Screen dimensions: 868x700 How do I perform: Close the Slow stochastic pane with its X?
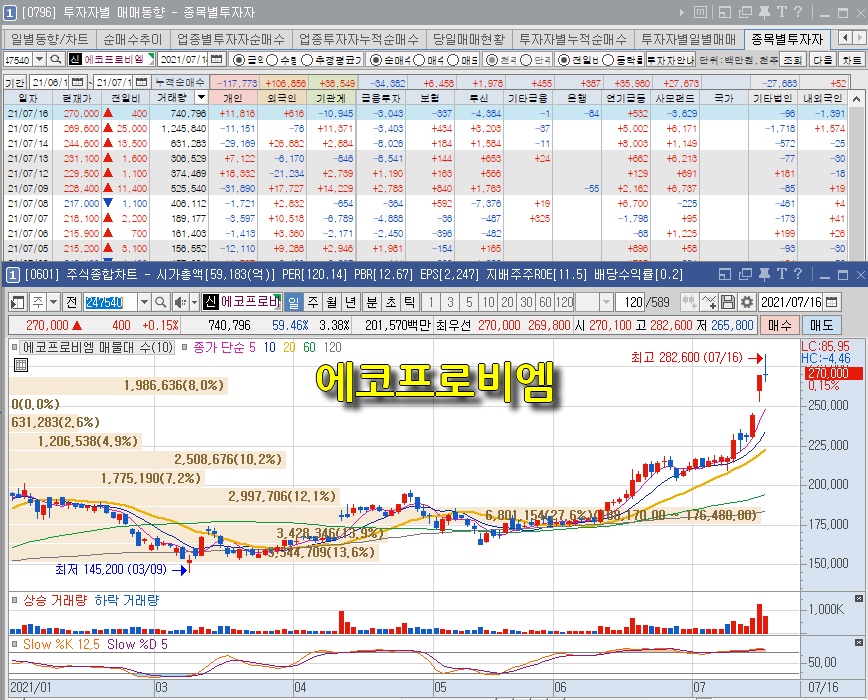(859, 642)
